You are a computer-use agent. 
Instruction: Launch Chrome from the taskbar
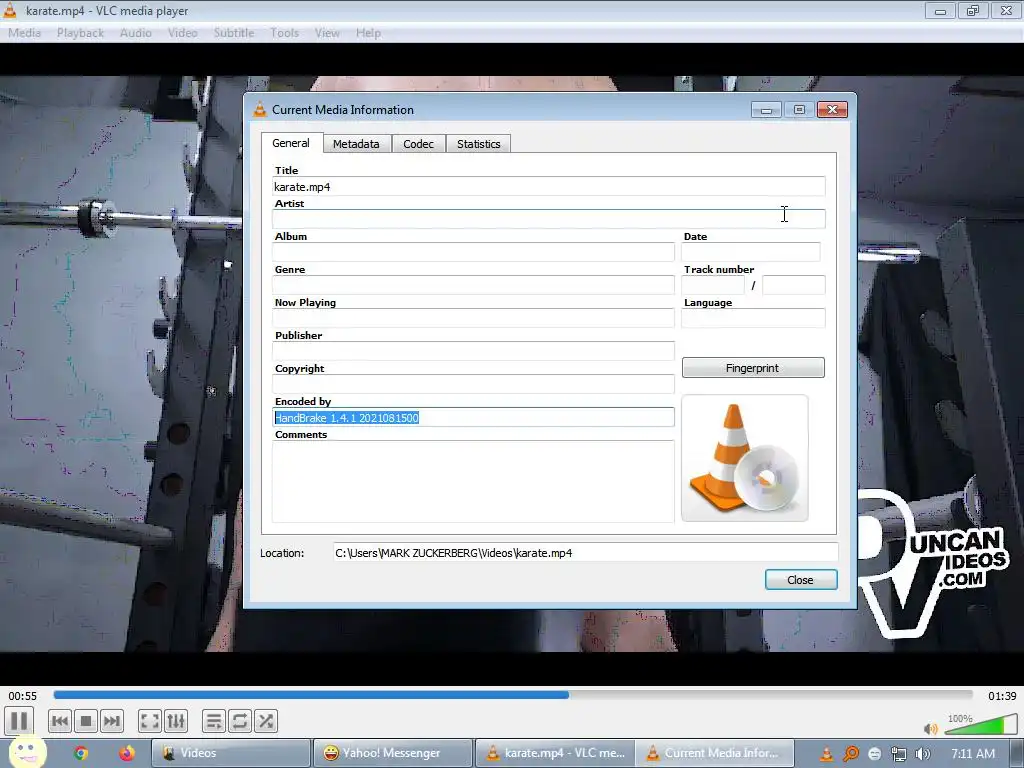[x=81, y=753]
